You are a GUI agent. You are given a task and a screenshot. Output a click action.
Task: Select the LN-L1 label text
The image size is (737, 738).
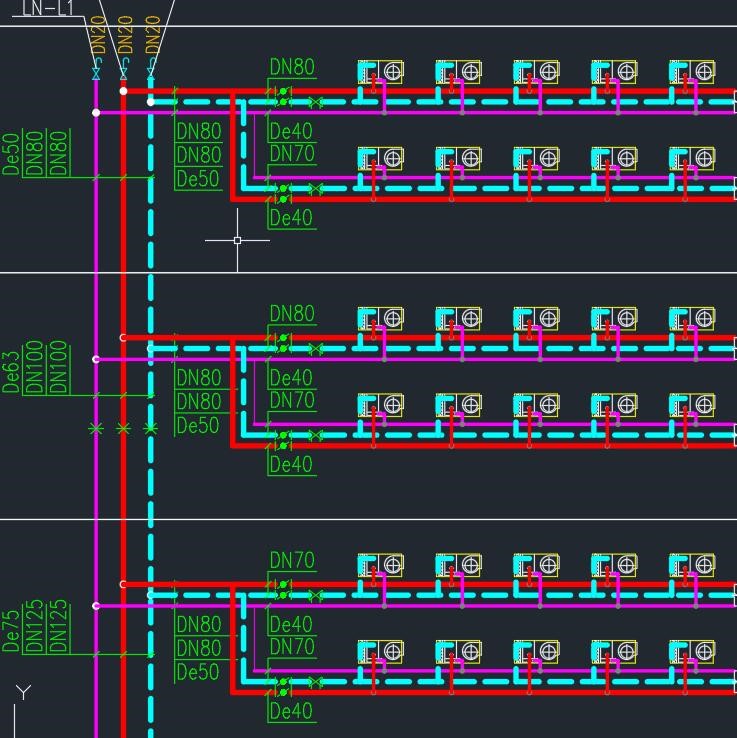(47, 9)
